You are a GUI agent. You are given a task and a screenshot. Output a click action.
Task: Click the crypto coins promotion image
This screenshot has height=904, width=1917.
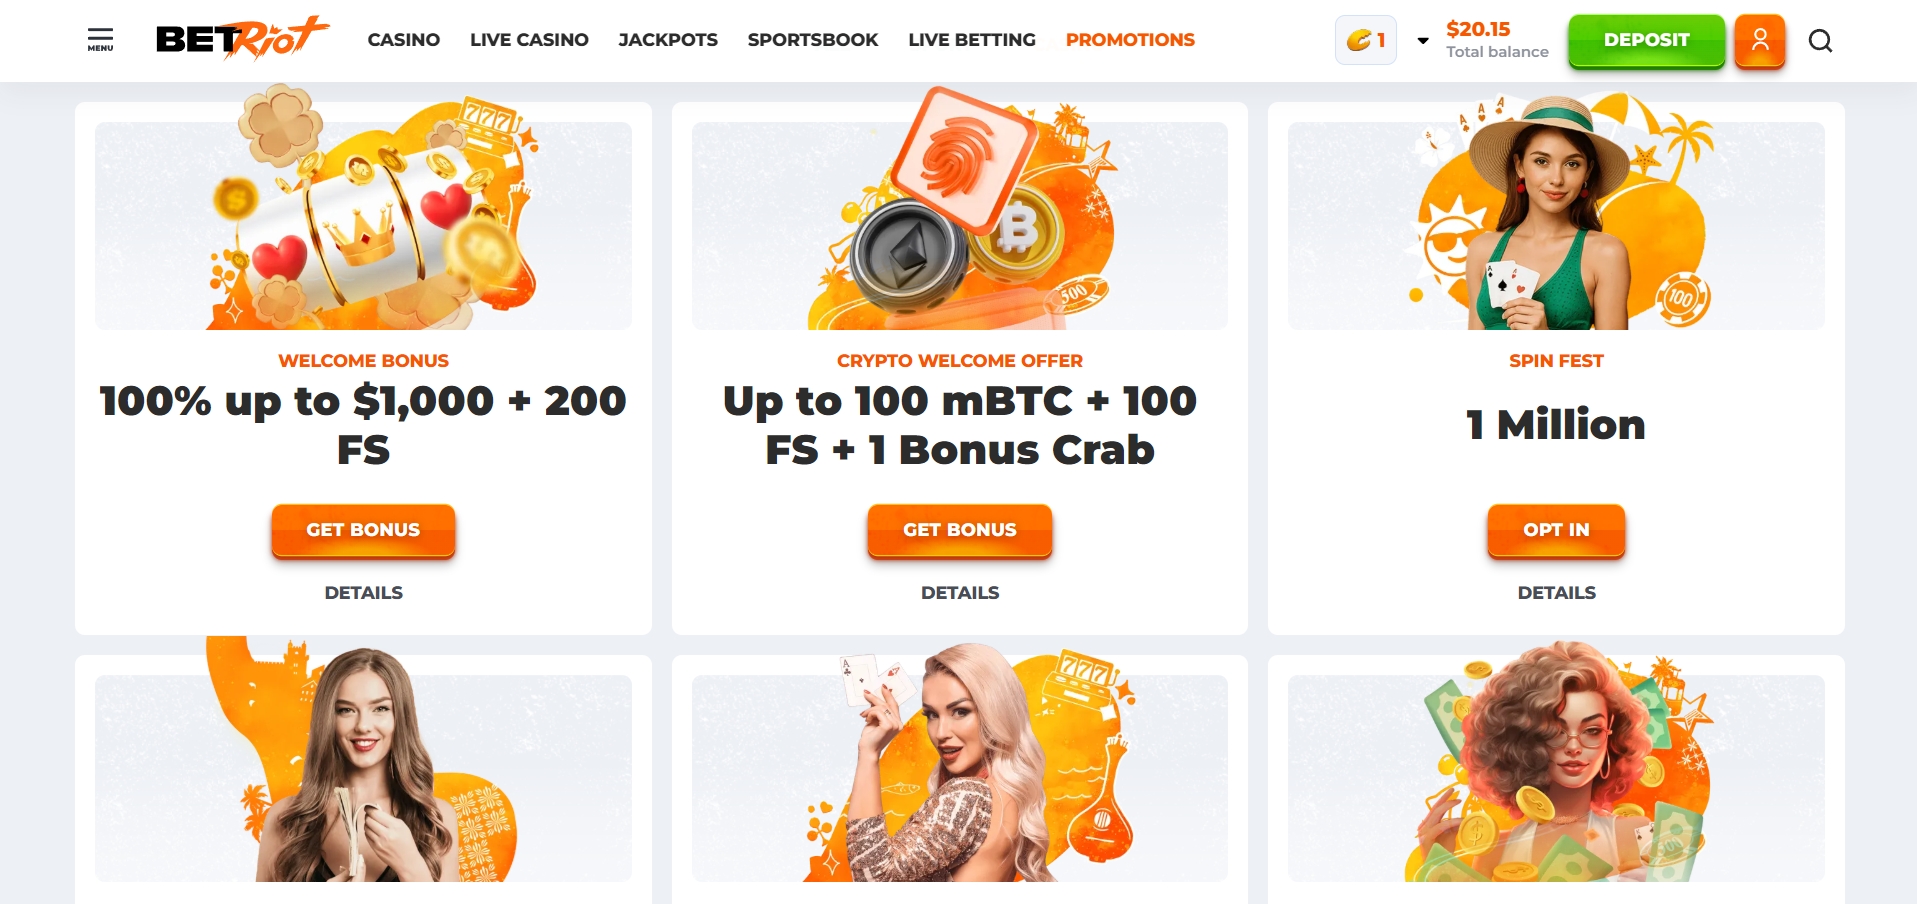point(960,210)
